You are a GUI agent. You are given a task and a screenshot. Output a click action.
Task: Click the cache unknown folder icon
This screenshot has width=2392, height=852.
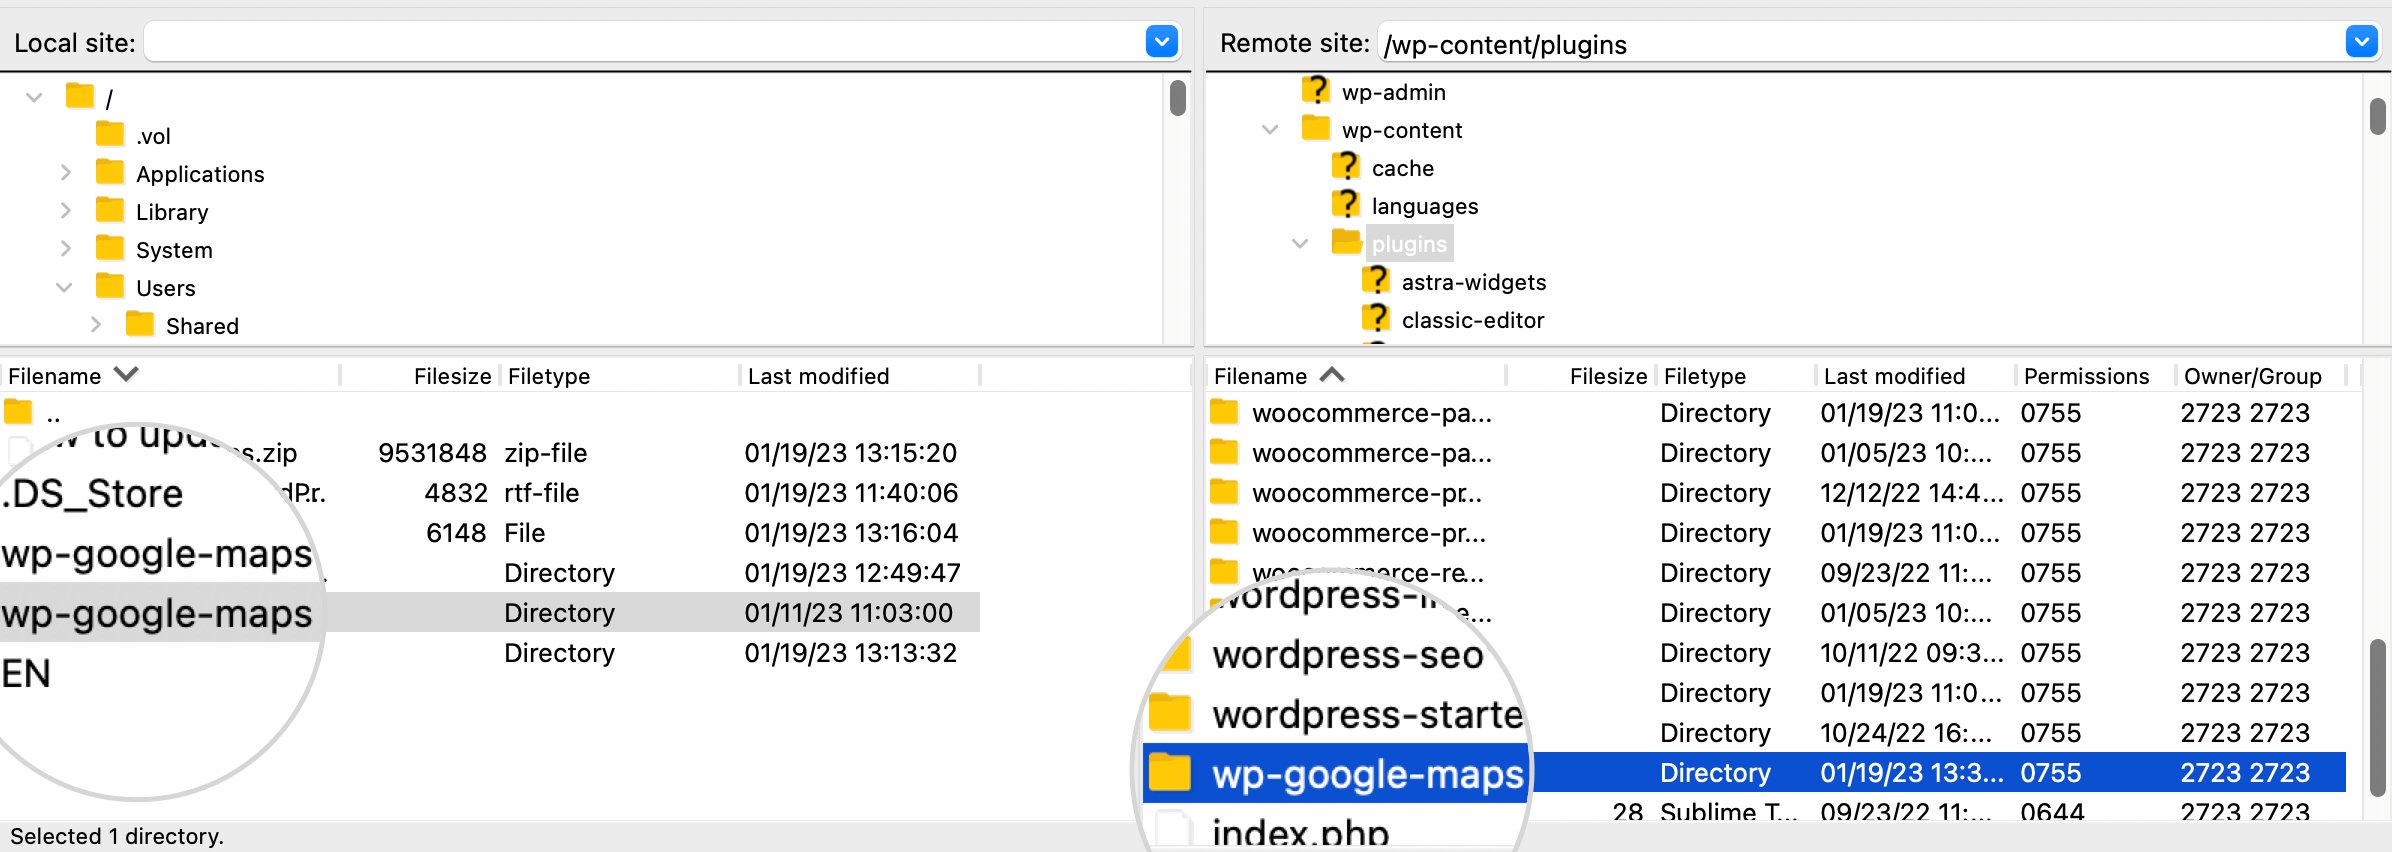point(1346,166)
